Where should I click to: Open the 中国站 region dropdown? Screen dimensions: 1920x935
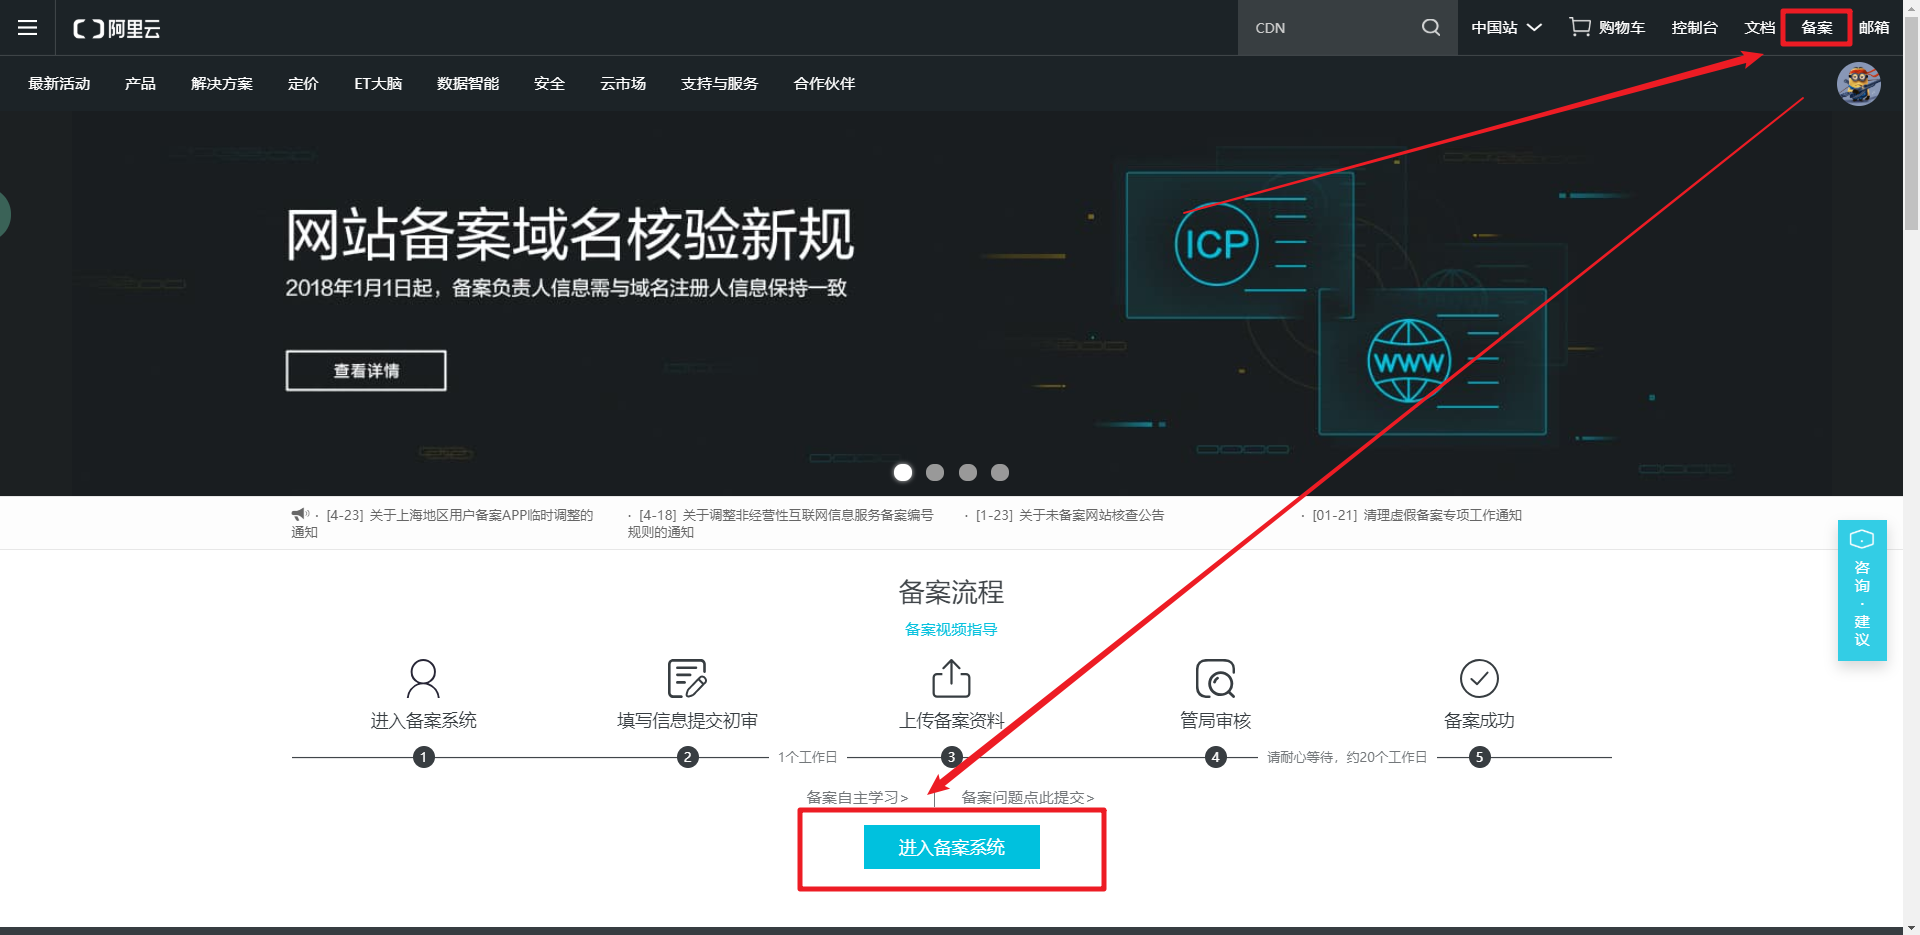1506,27
